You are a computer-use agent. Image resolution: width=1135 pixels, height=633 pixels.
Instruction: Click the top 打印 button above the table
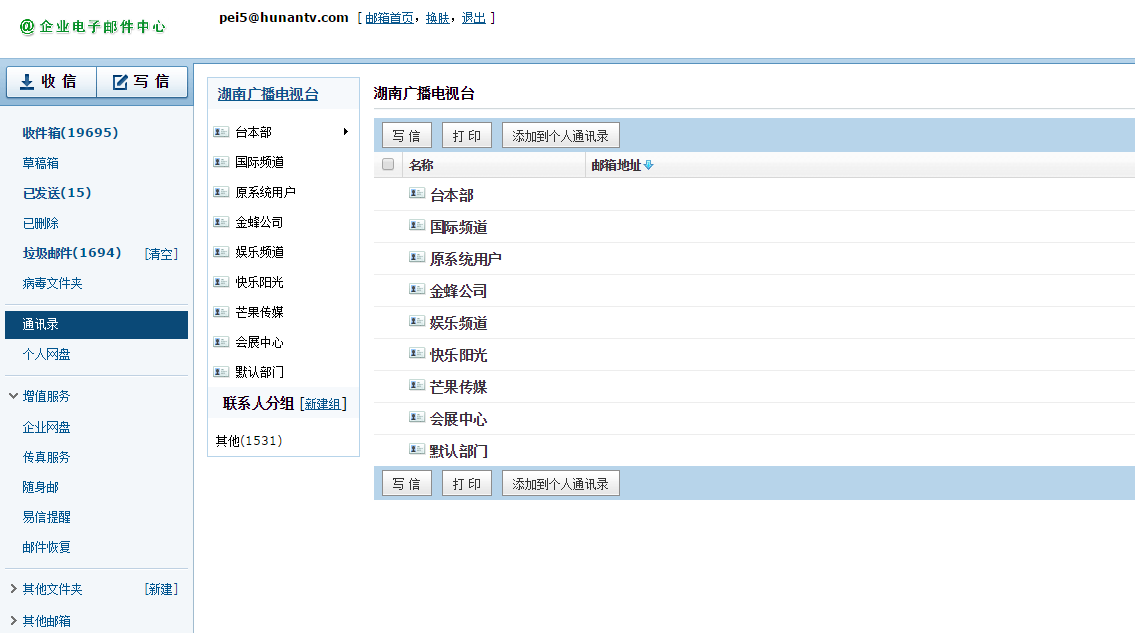[x=467, y=135]
